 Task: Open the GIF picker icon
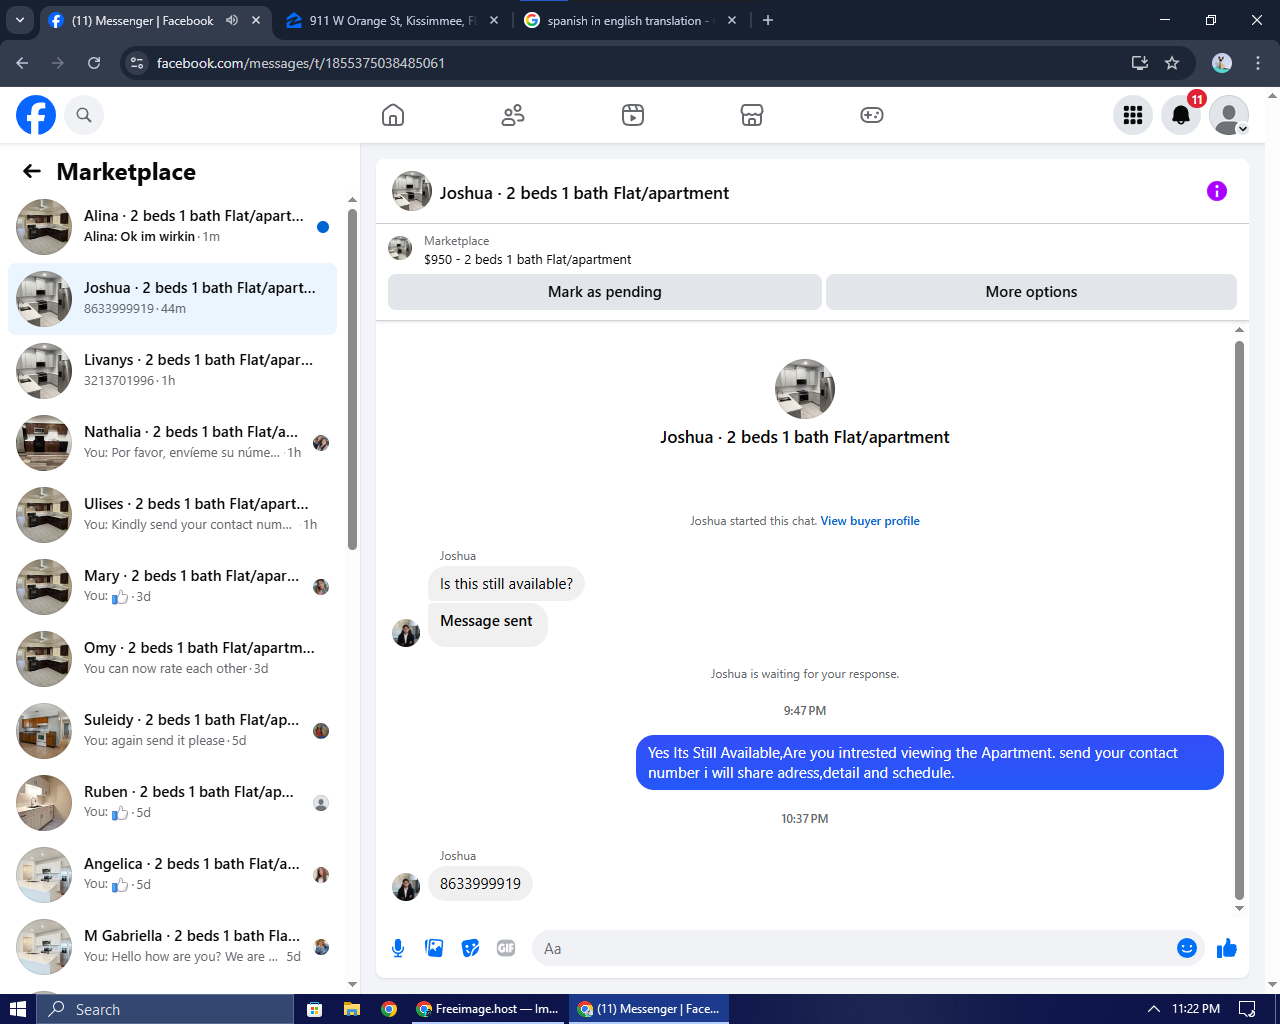pyautogui.click(x=506, y=948)
